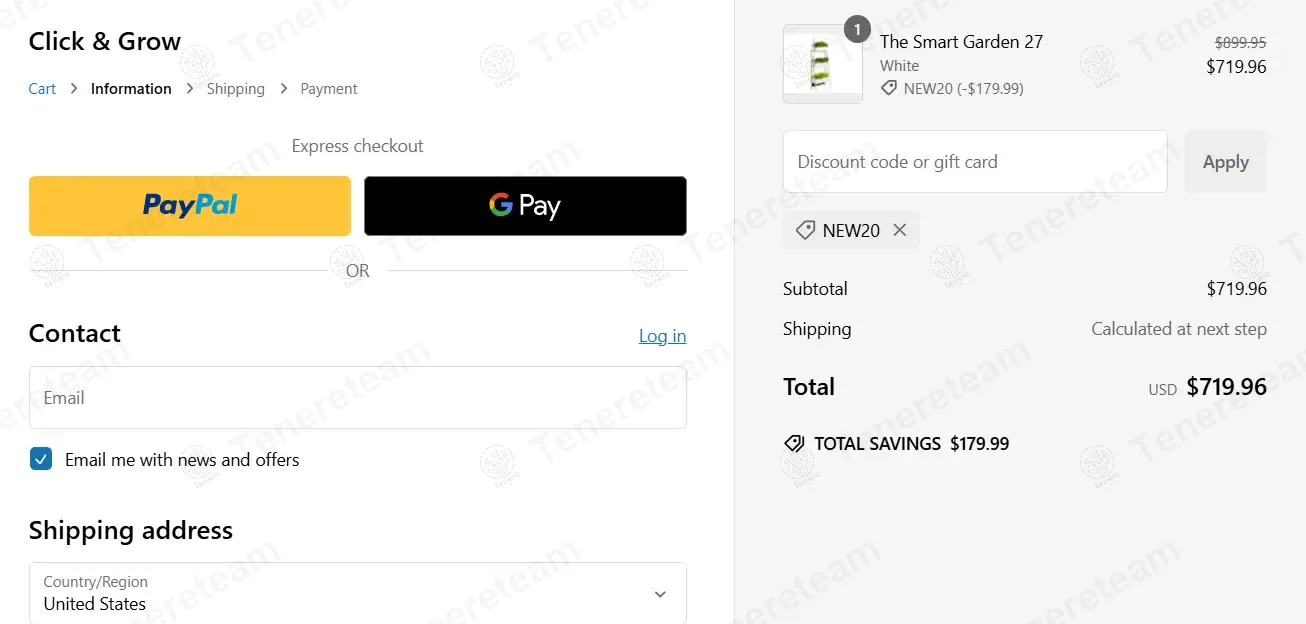The height and width of the screenshot is (624, 1306).
Task: Click the Discount code or gift card field
Action: pyautogui.click(x=975, y=162)
